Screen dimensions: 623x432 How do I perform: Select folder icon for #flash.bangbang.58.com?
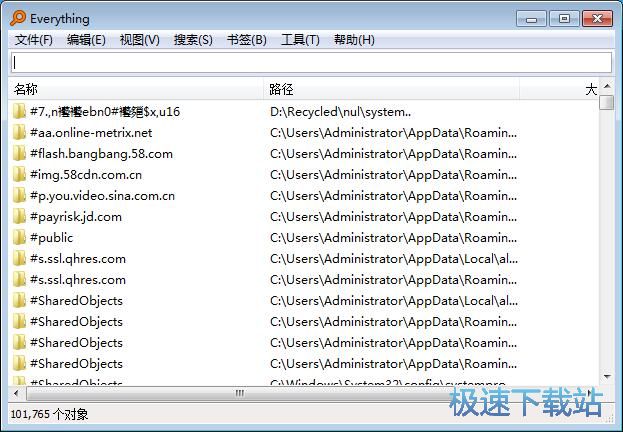pyautogui.click(x=19, y=153)
